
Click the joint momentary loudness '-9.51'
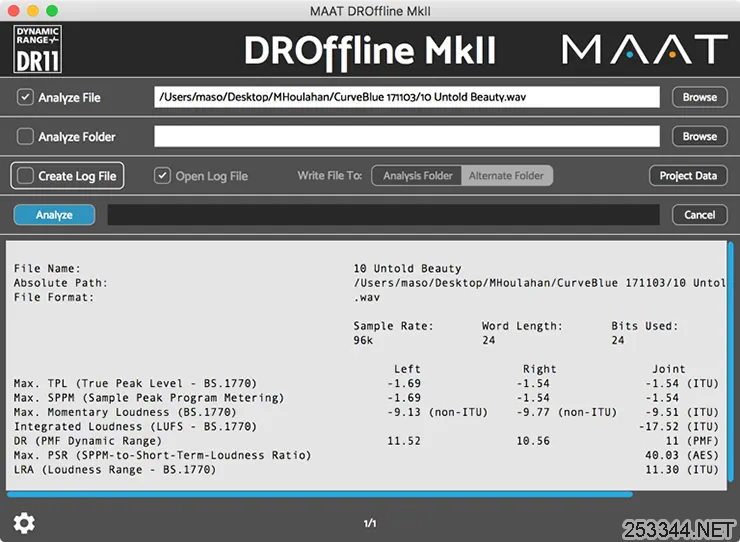click(x=662, y=412)
